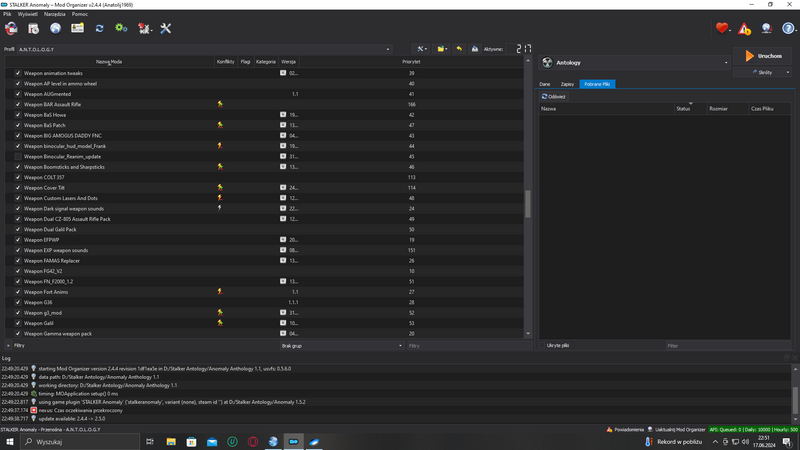Image resolution: width=800 pixels, height=450 pixels.
Task: Switch to the Zapisy tab
Action: (x=567, y=84)
